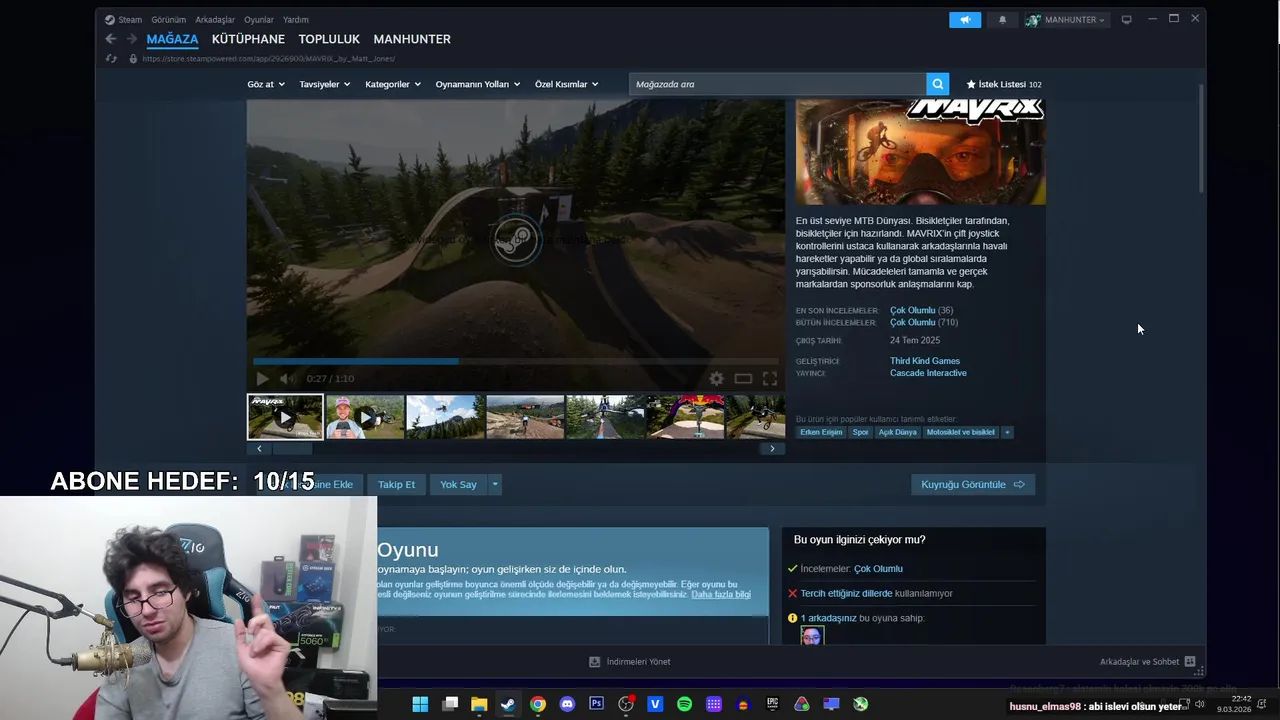Show more tags with plus button
The image size is (1280, 720).
click(x=1007, y=432)
